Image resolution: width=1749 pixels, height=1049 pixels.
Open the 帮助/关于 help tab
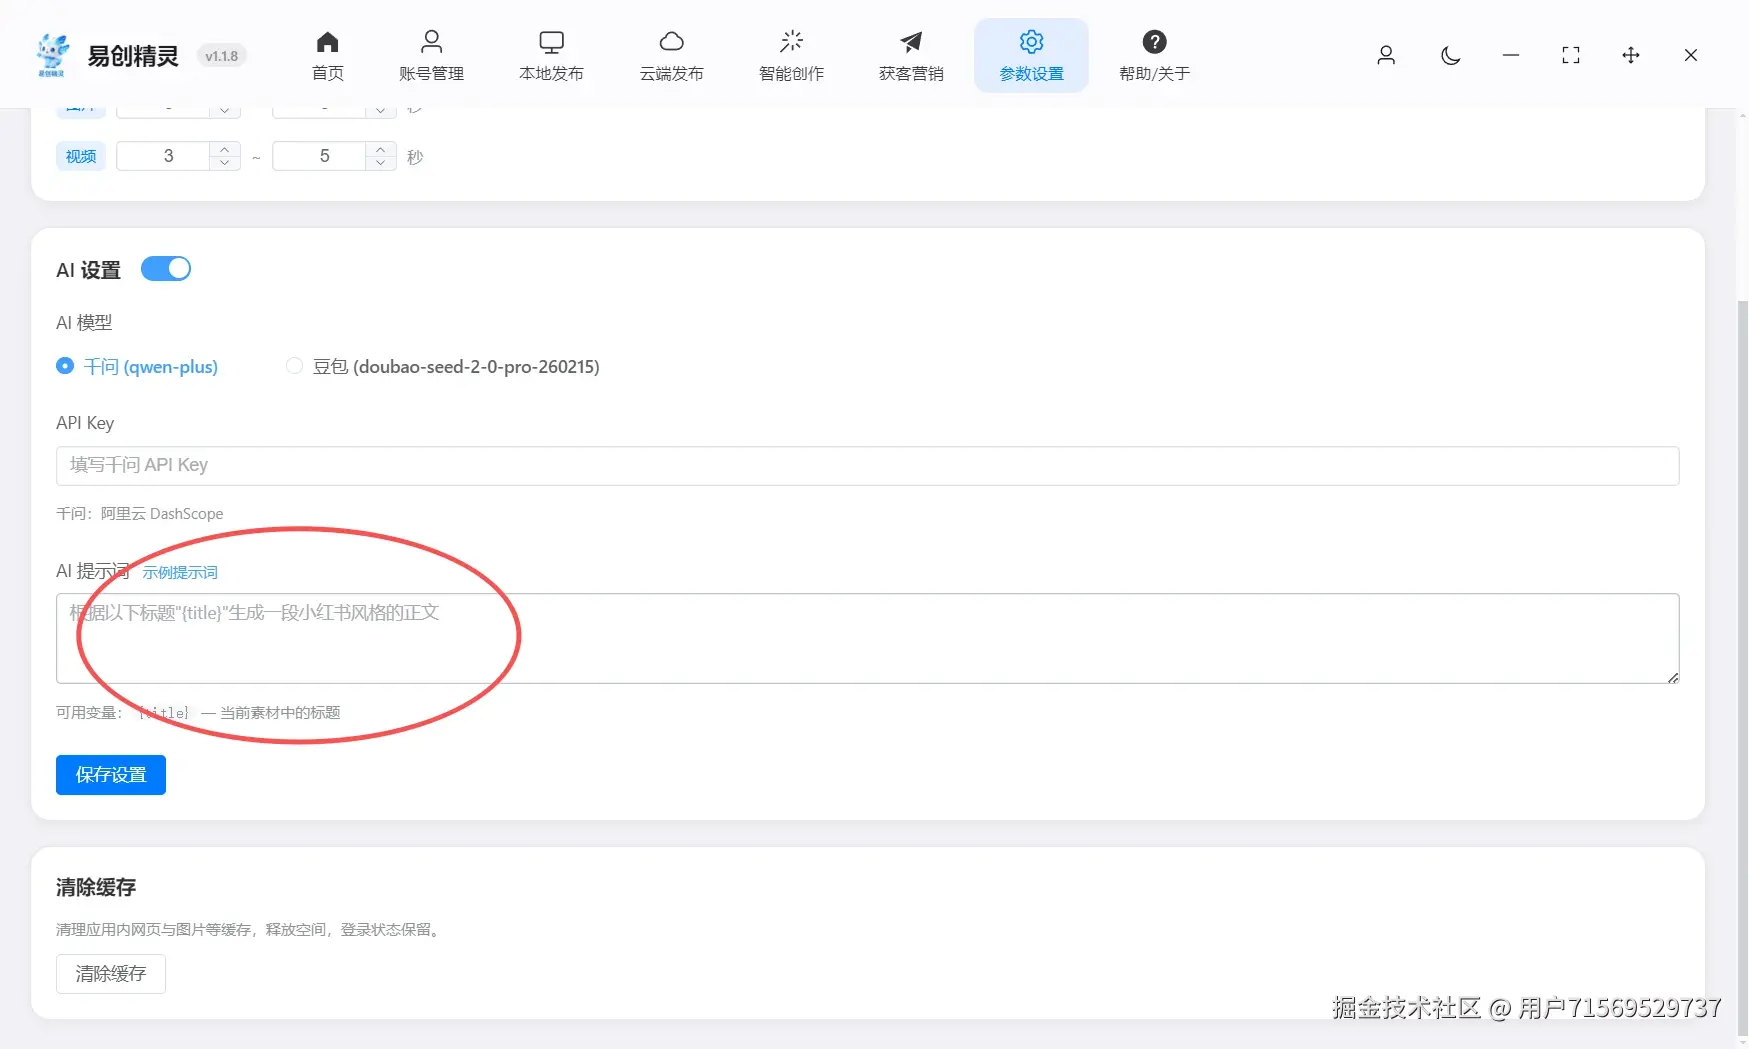click(x=1154, y=55)
